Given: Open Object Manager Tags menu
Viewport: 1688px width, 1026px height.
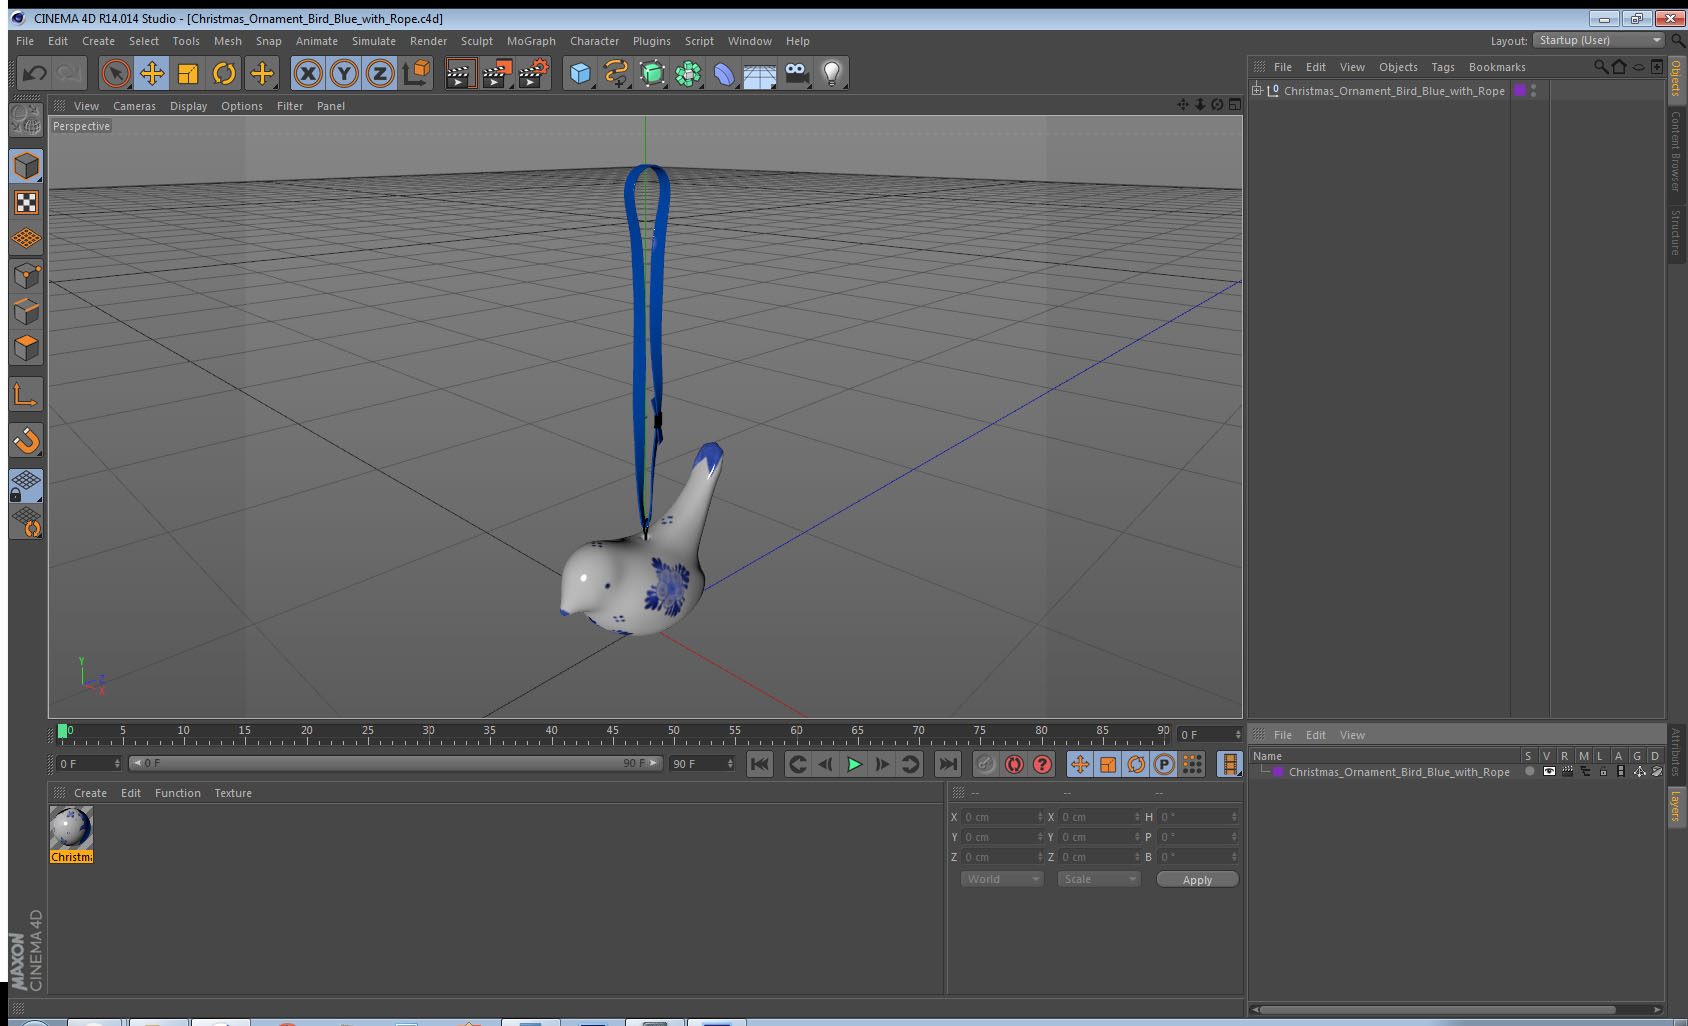Looking at the screenshot, I should [1443, 67].
